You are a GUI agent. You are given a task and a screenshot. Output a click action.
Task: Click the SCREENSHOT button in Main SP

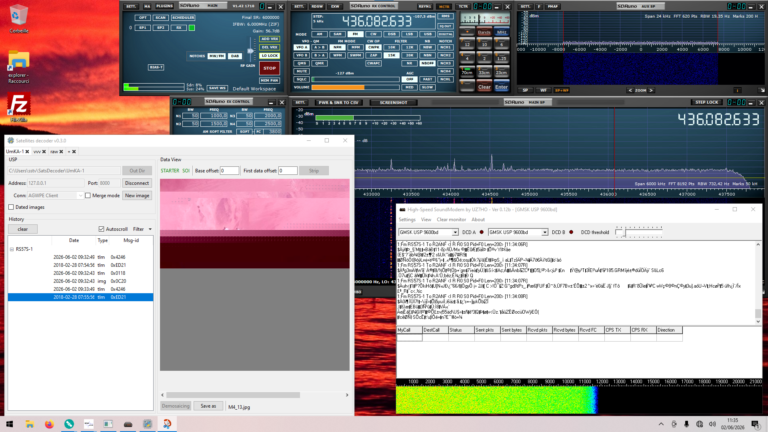(x=393, y=102)
